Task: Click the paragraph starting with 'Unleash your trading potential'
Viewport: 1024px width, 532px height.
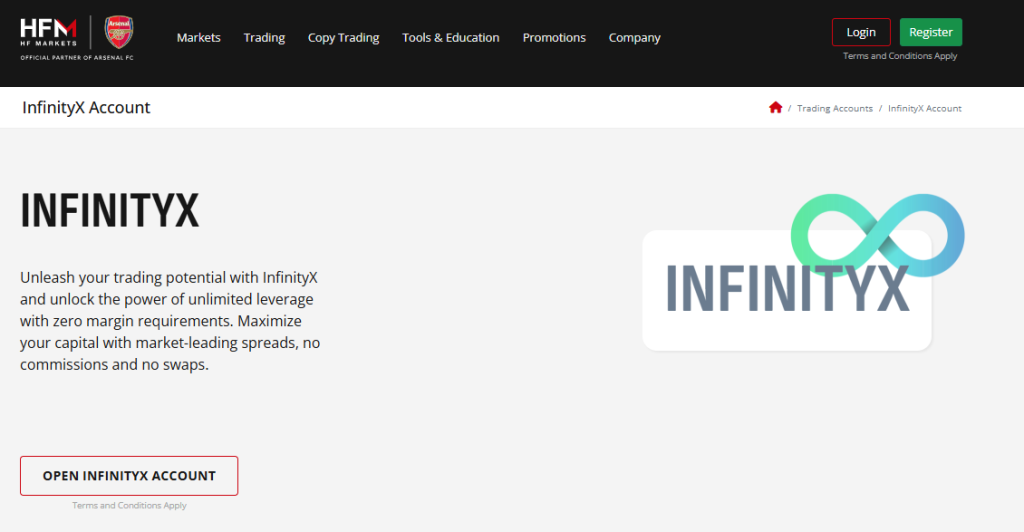Action: click(170, 321)
